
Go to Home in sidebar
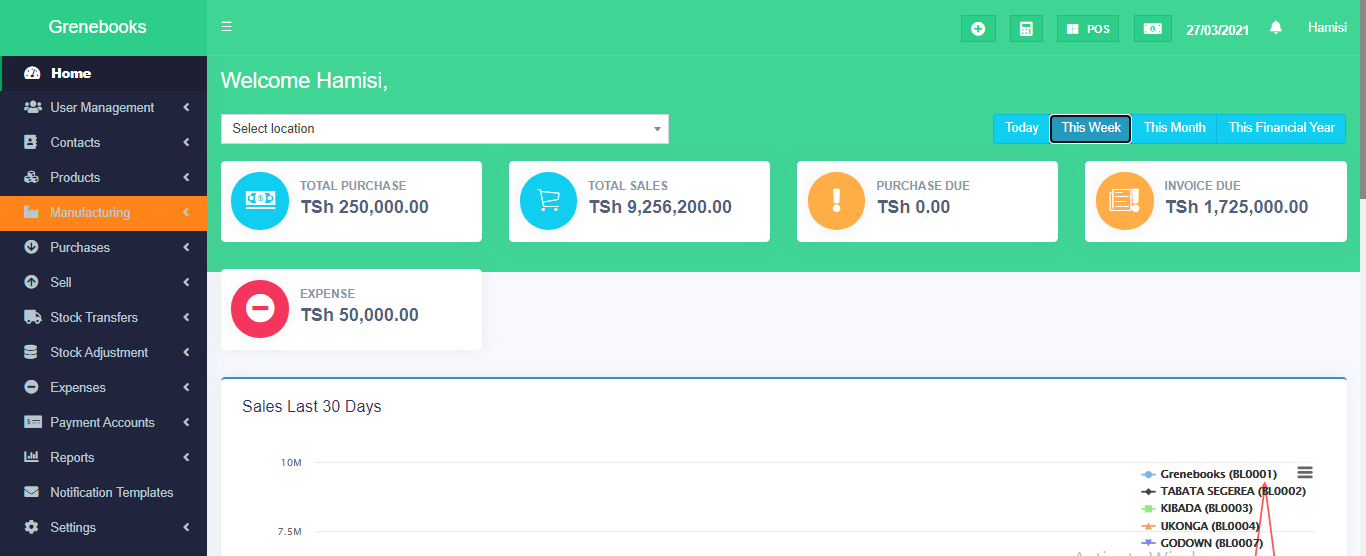pyautogui.click(x=71, y=73)
